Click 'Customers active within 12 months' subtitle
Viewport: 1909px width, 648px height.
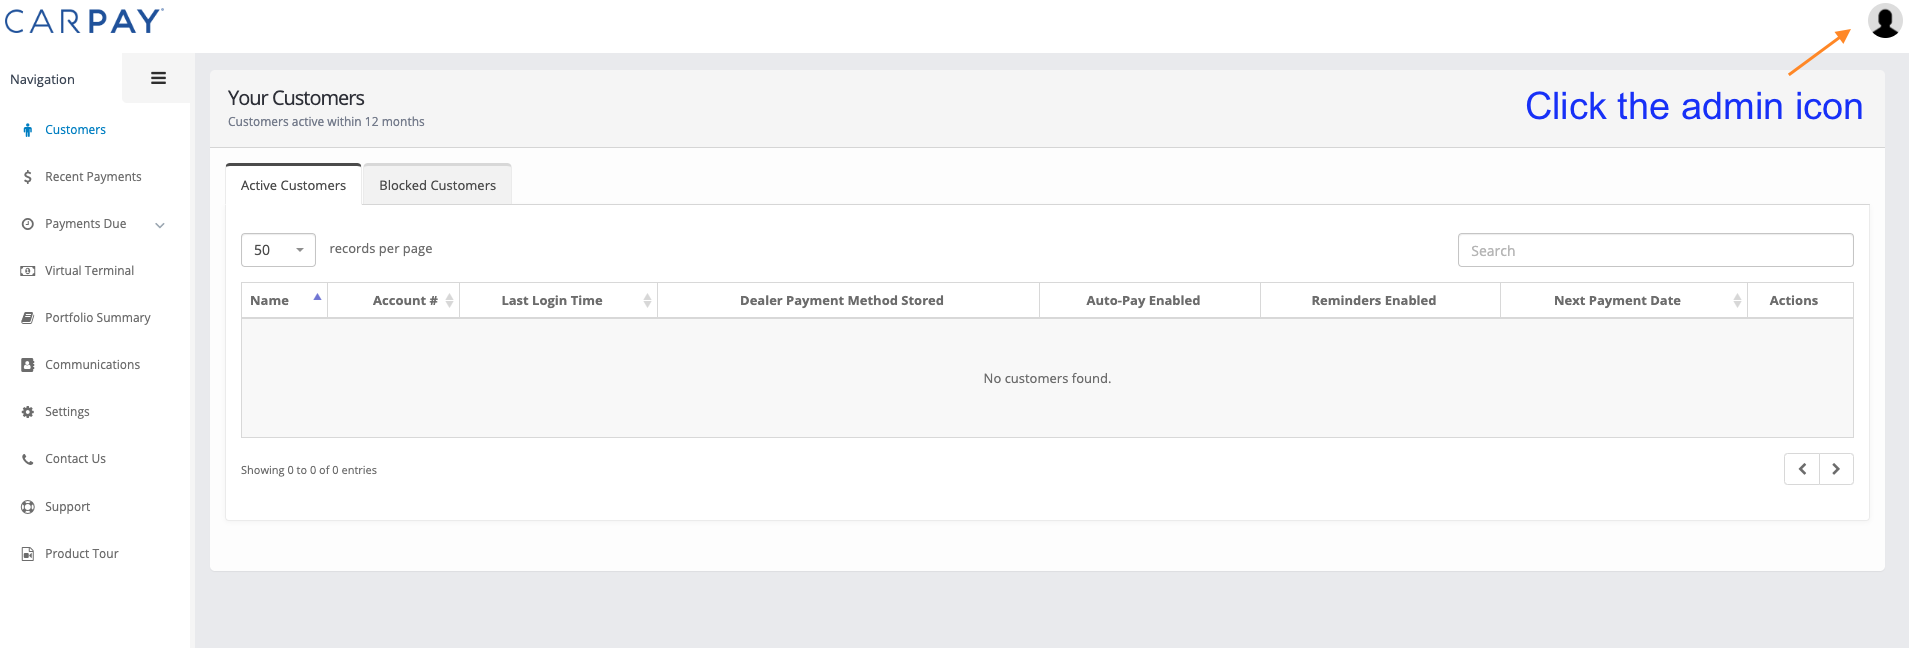point(326,122)
